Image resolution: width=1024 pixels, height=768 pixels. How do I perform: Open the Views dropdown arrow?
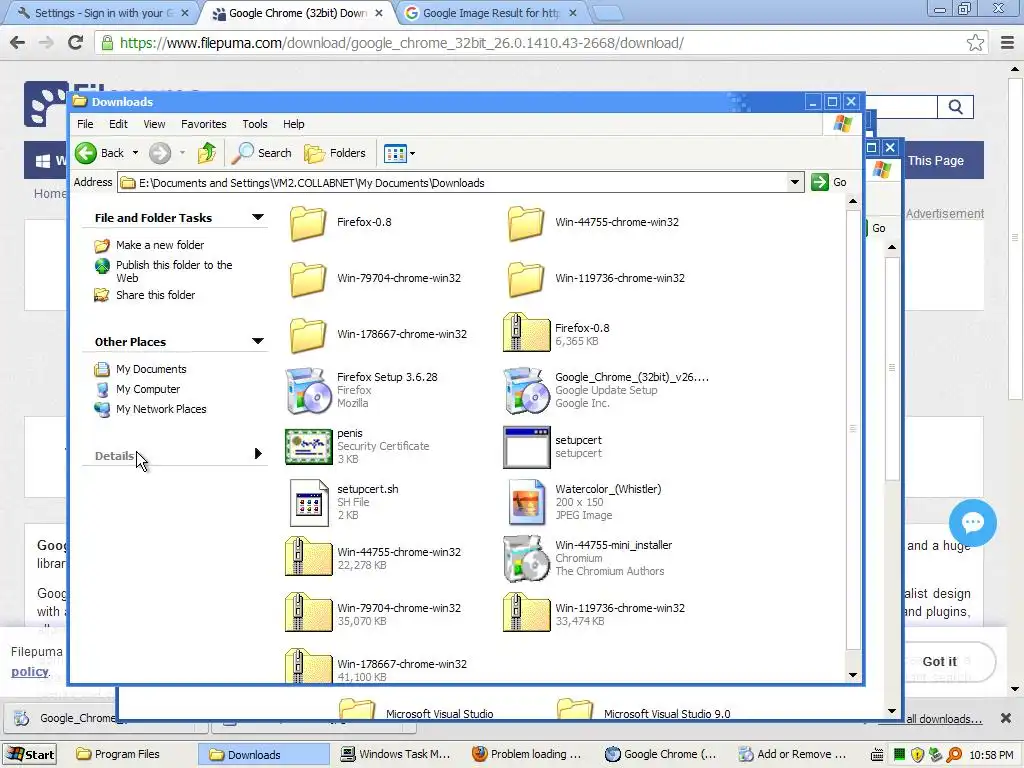tap(412, 153)
